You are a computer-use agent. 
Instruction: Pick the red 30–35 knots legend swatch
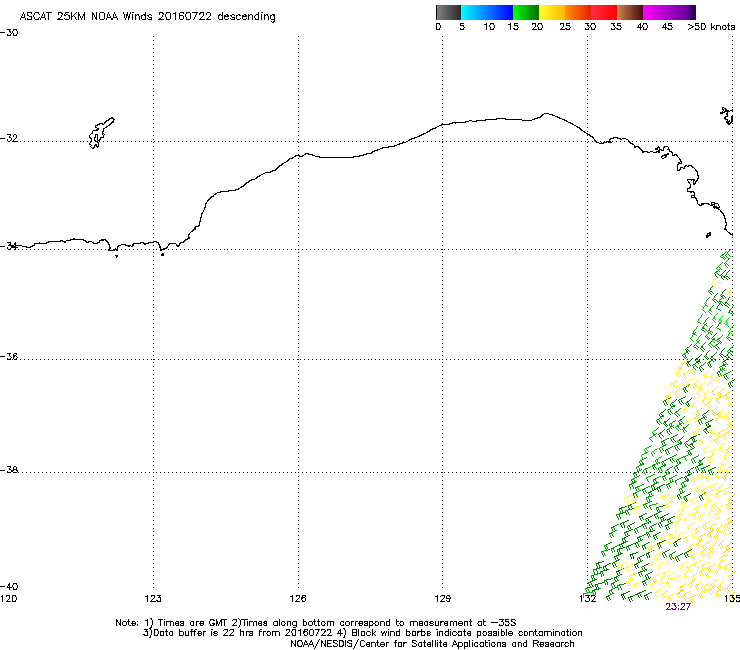[x=604, y=12]
